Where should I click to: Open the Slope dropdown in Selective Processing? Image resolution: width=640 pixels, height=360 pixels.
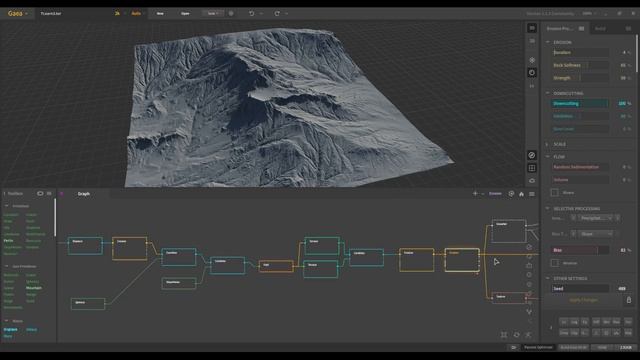click(x=596, y=234)
